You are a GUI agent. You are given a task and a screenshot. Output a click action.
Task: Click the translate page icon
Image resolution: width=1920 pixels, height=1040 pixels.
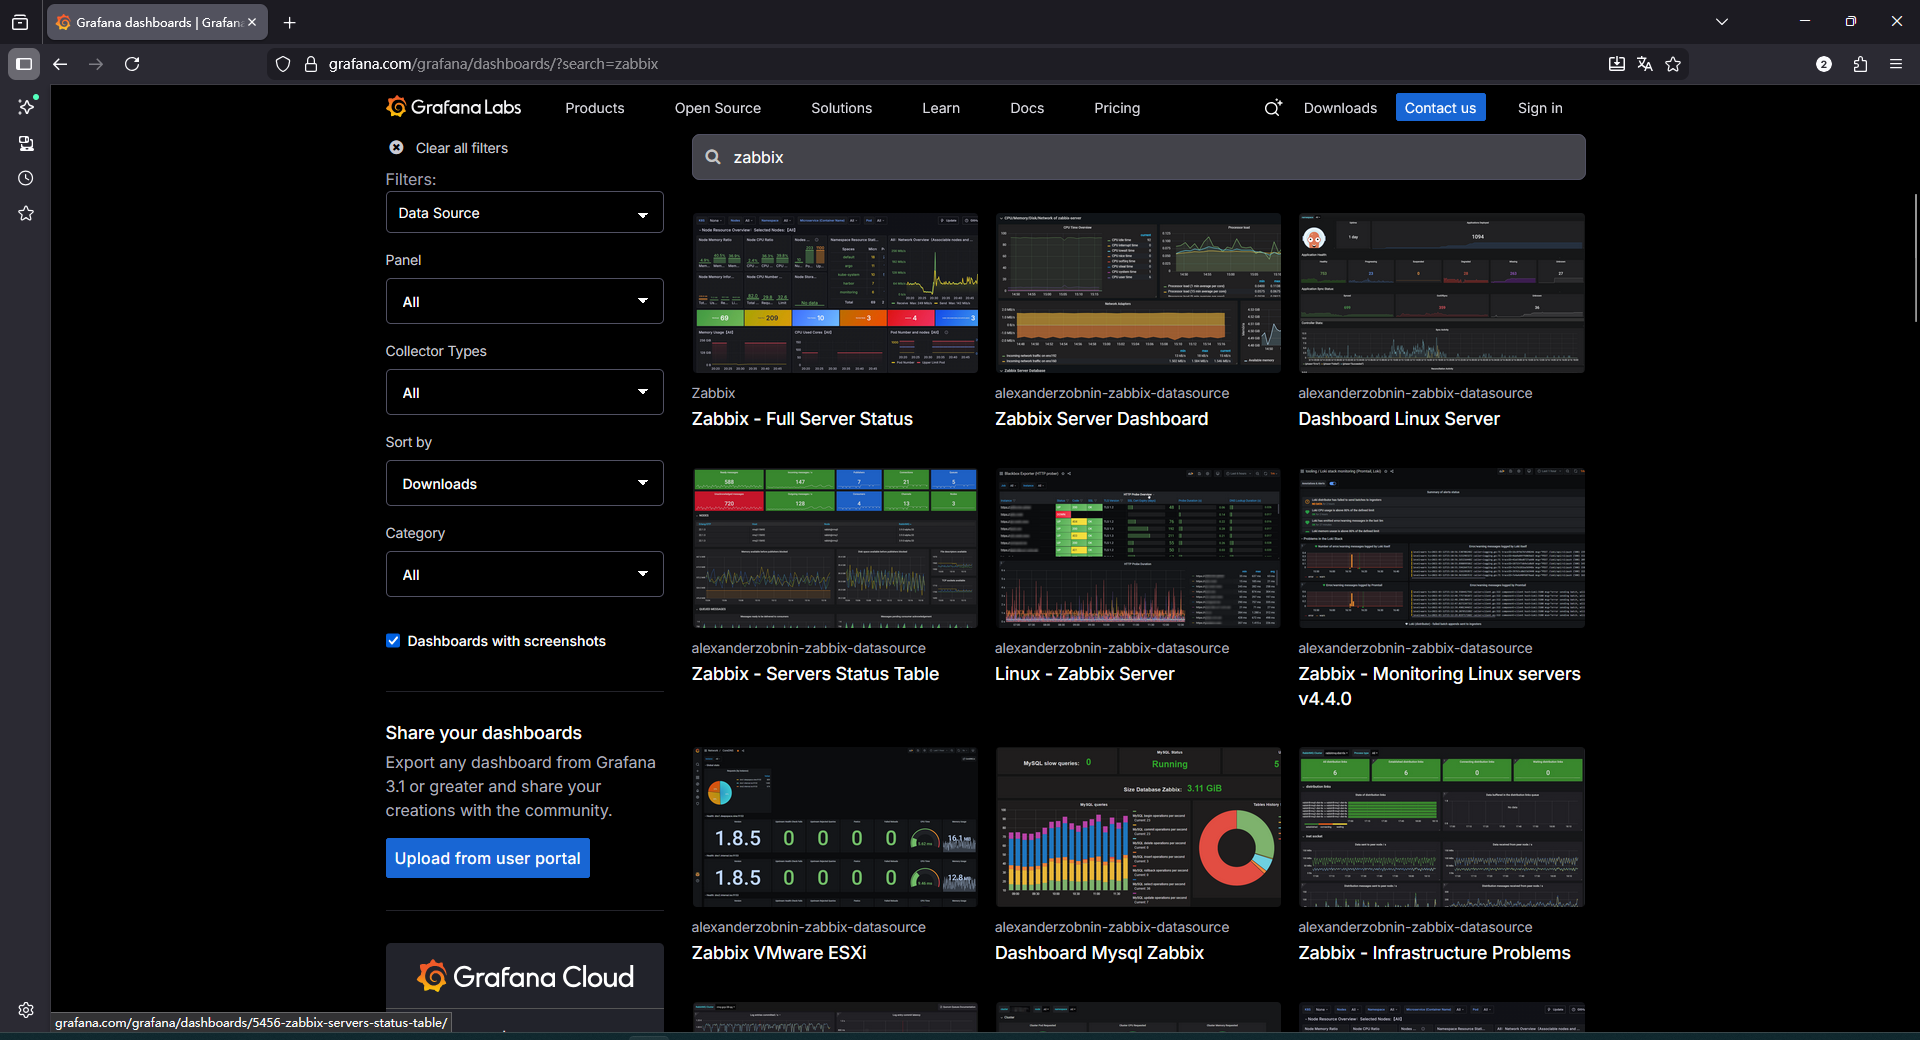pyautogui.click(x=1645, y=64)
